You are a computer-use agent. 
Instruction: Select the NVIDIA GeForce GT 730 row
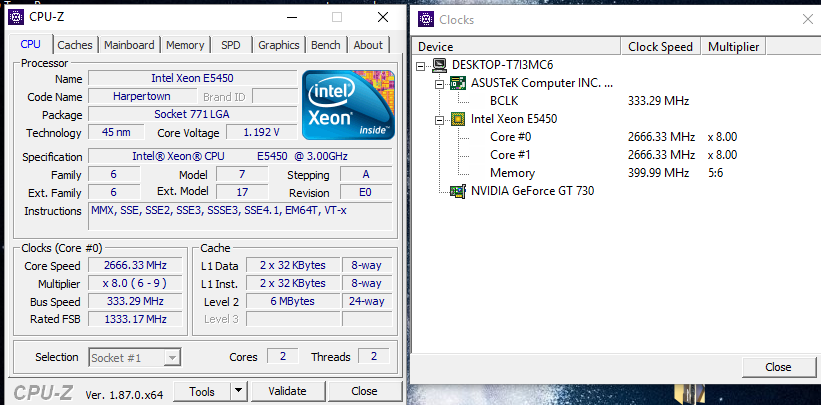click(x=532, y=191)
